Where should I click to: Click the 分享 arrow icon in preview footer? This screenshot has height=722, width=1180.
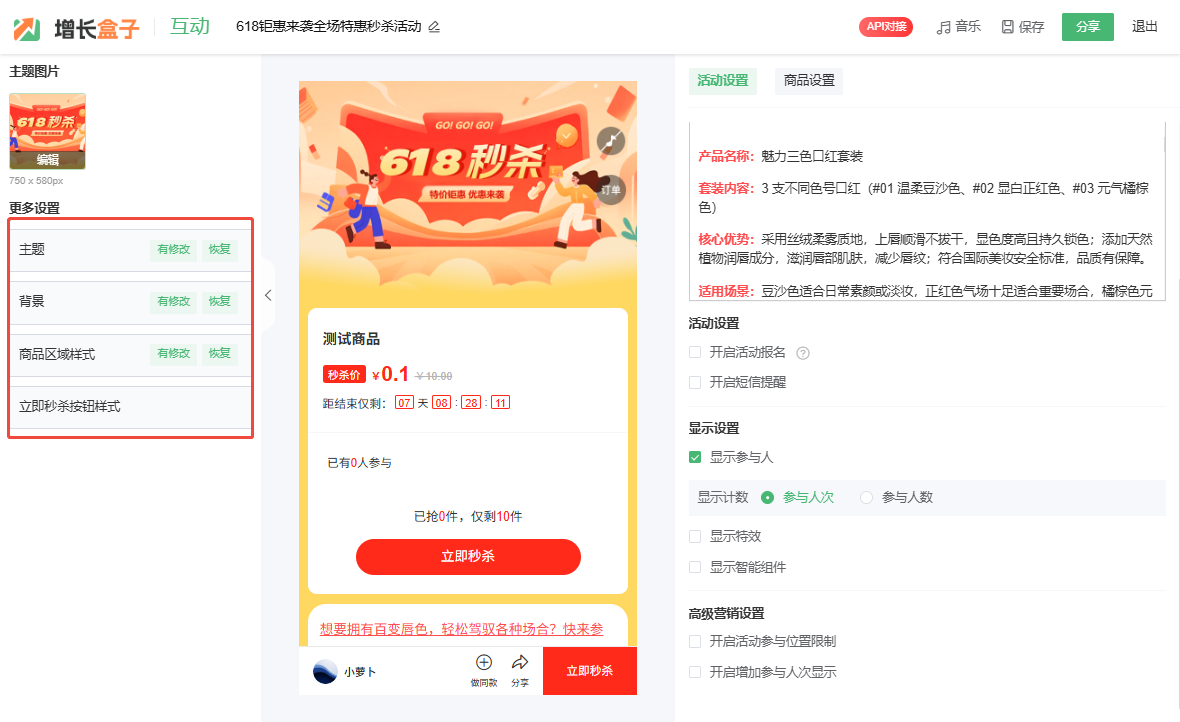click(520, 663)
